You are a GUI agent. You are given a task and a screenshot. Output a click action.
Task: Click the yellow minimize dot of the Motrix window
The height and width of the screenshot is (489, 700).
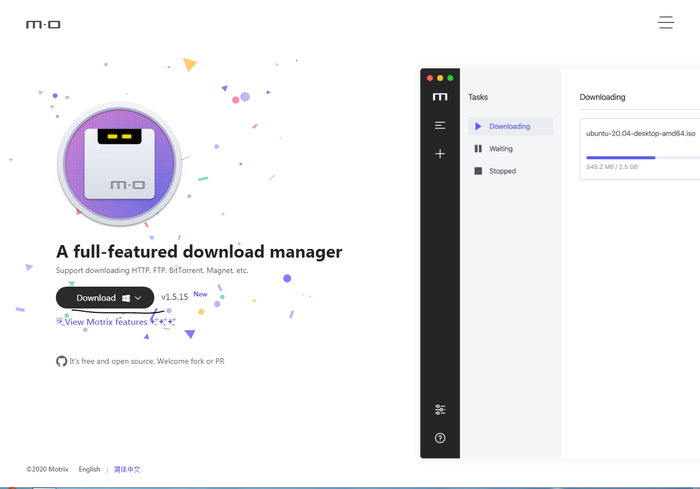point(440,78)
